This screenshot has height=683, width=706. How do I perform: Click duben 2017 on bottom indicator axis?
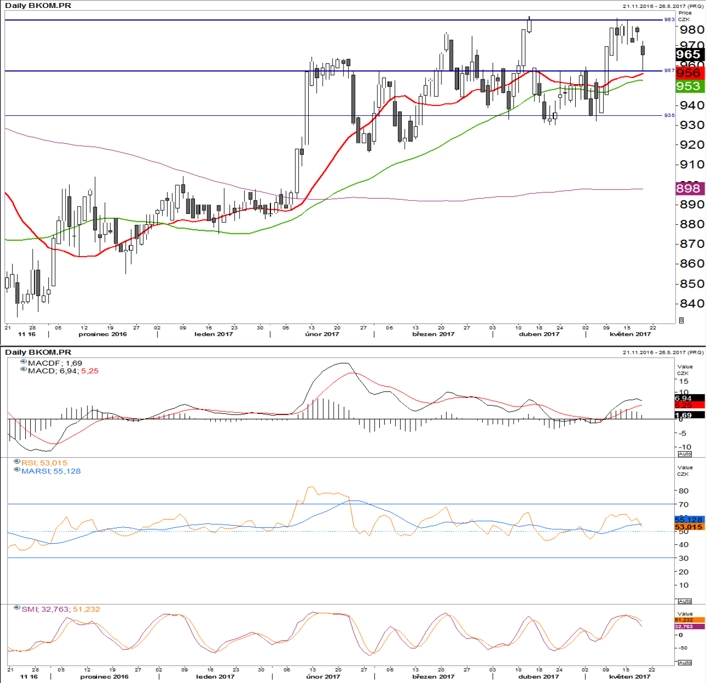coord(539,677)
